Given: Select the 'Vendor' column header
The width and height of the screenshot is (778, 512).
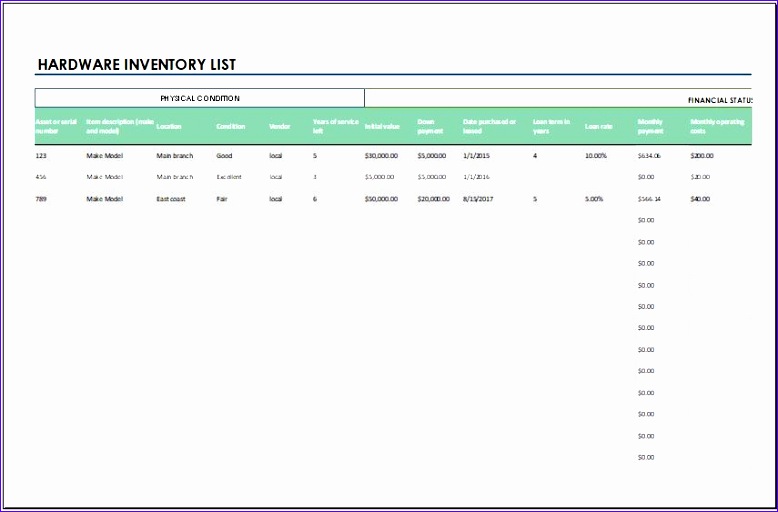Looking at the screenshot, I should [x=279, y=127].
